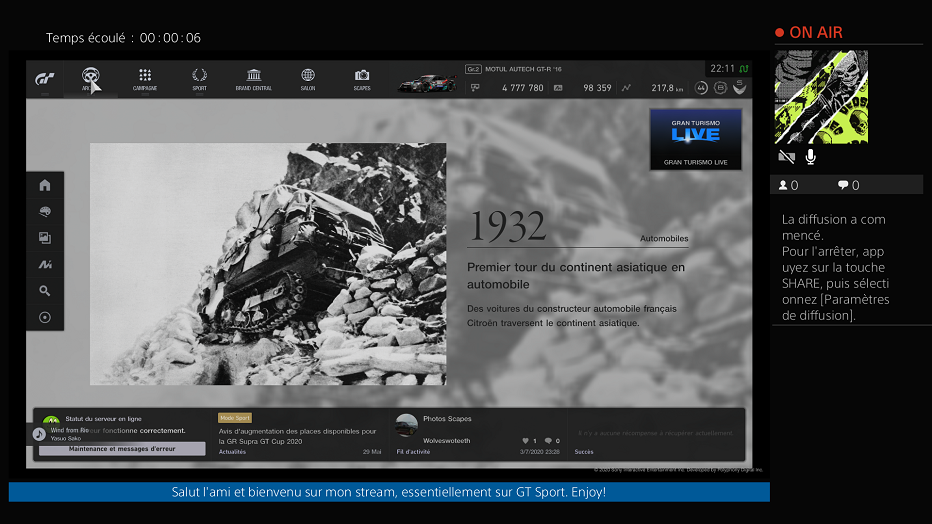
Task: Click the driver level 44 badge
Action: pyautogui.click(x=701, y=88)
